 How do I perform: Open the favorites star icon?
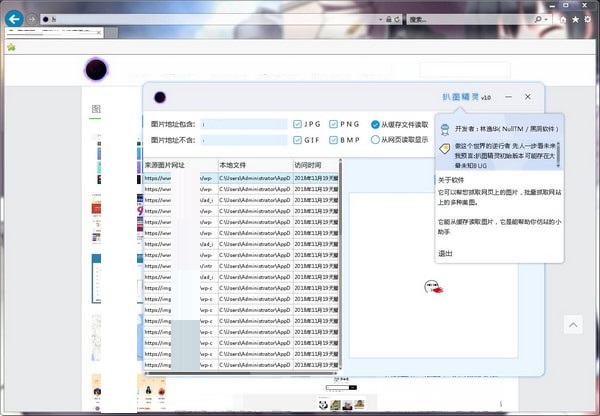pos(574,19)
